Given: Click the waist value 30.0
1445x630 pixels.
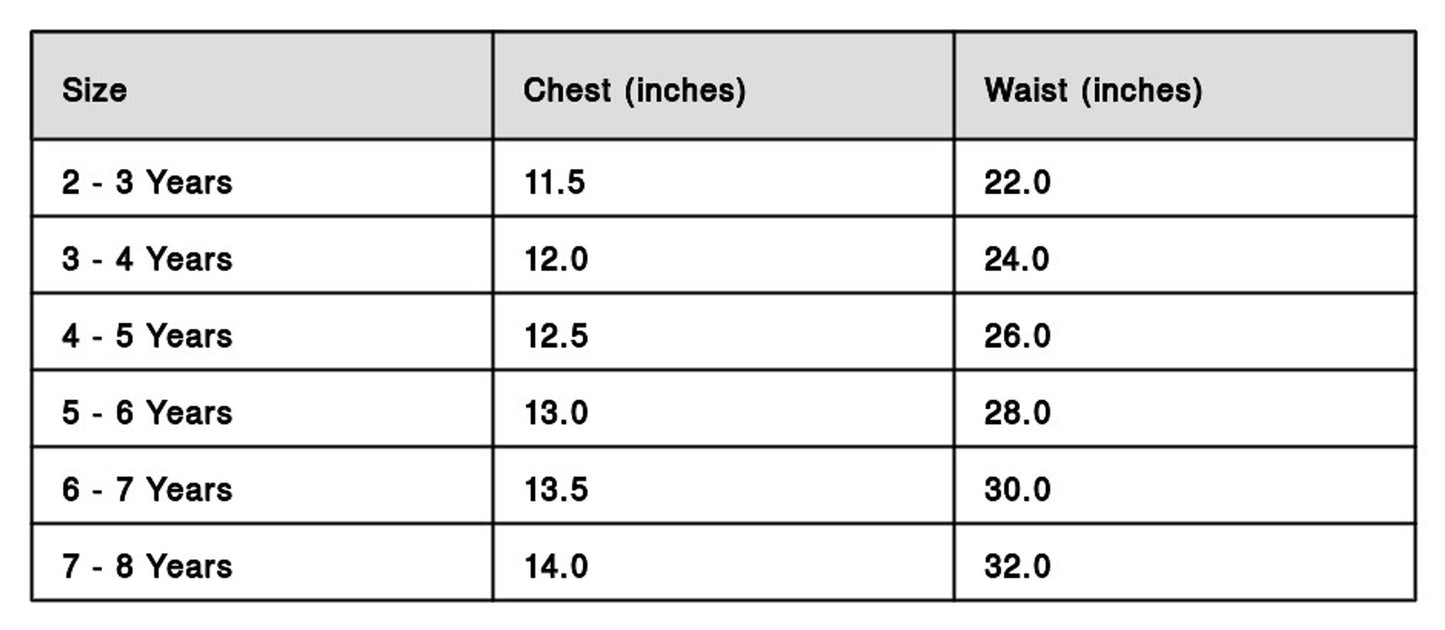Looking at the screenshot, I should pos(1017,490).
